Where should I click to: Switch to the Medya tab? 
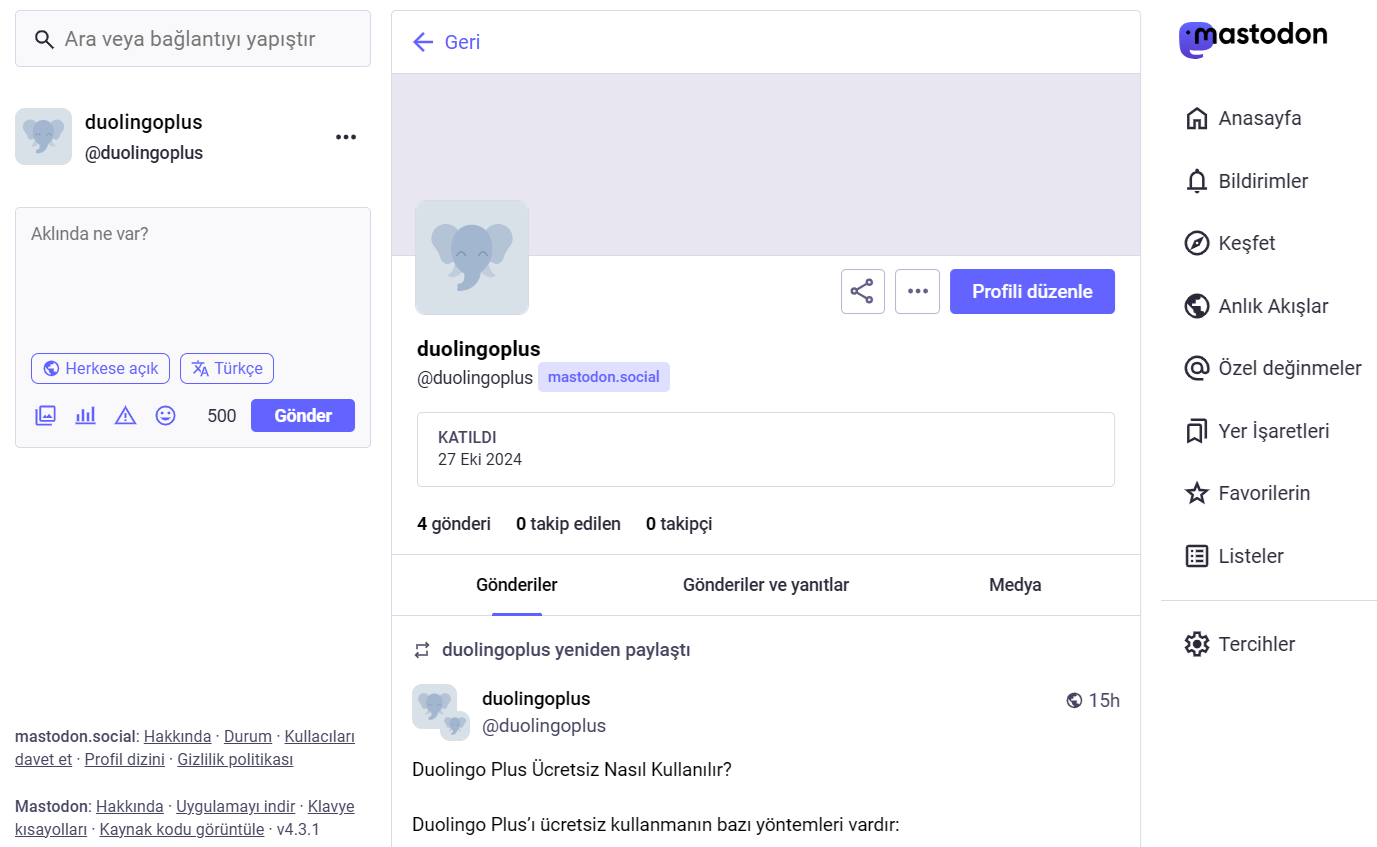pyautogui.click(x=1015, y=585)
